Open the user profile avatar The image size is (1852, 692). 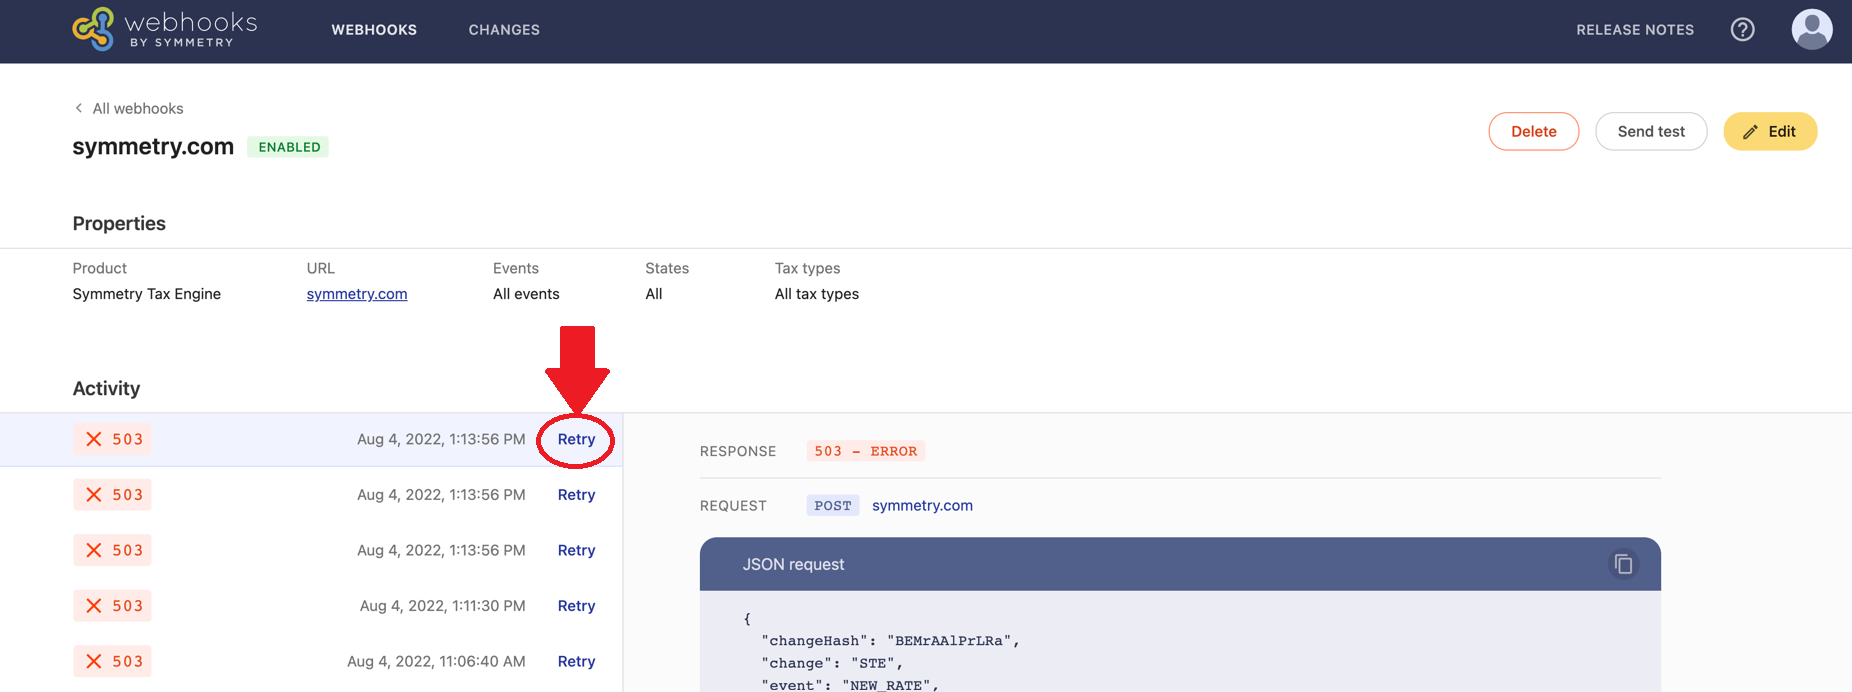pos(1811,29)
